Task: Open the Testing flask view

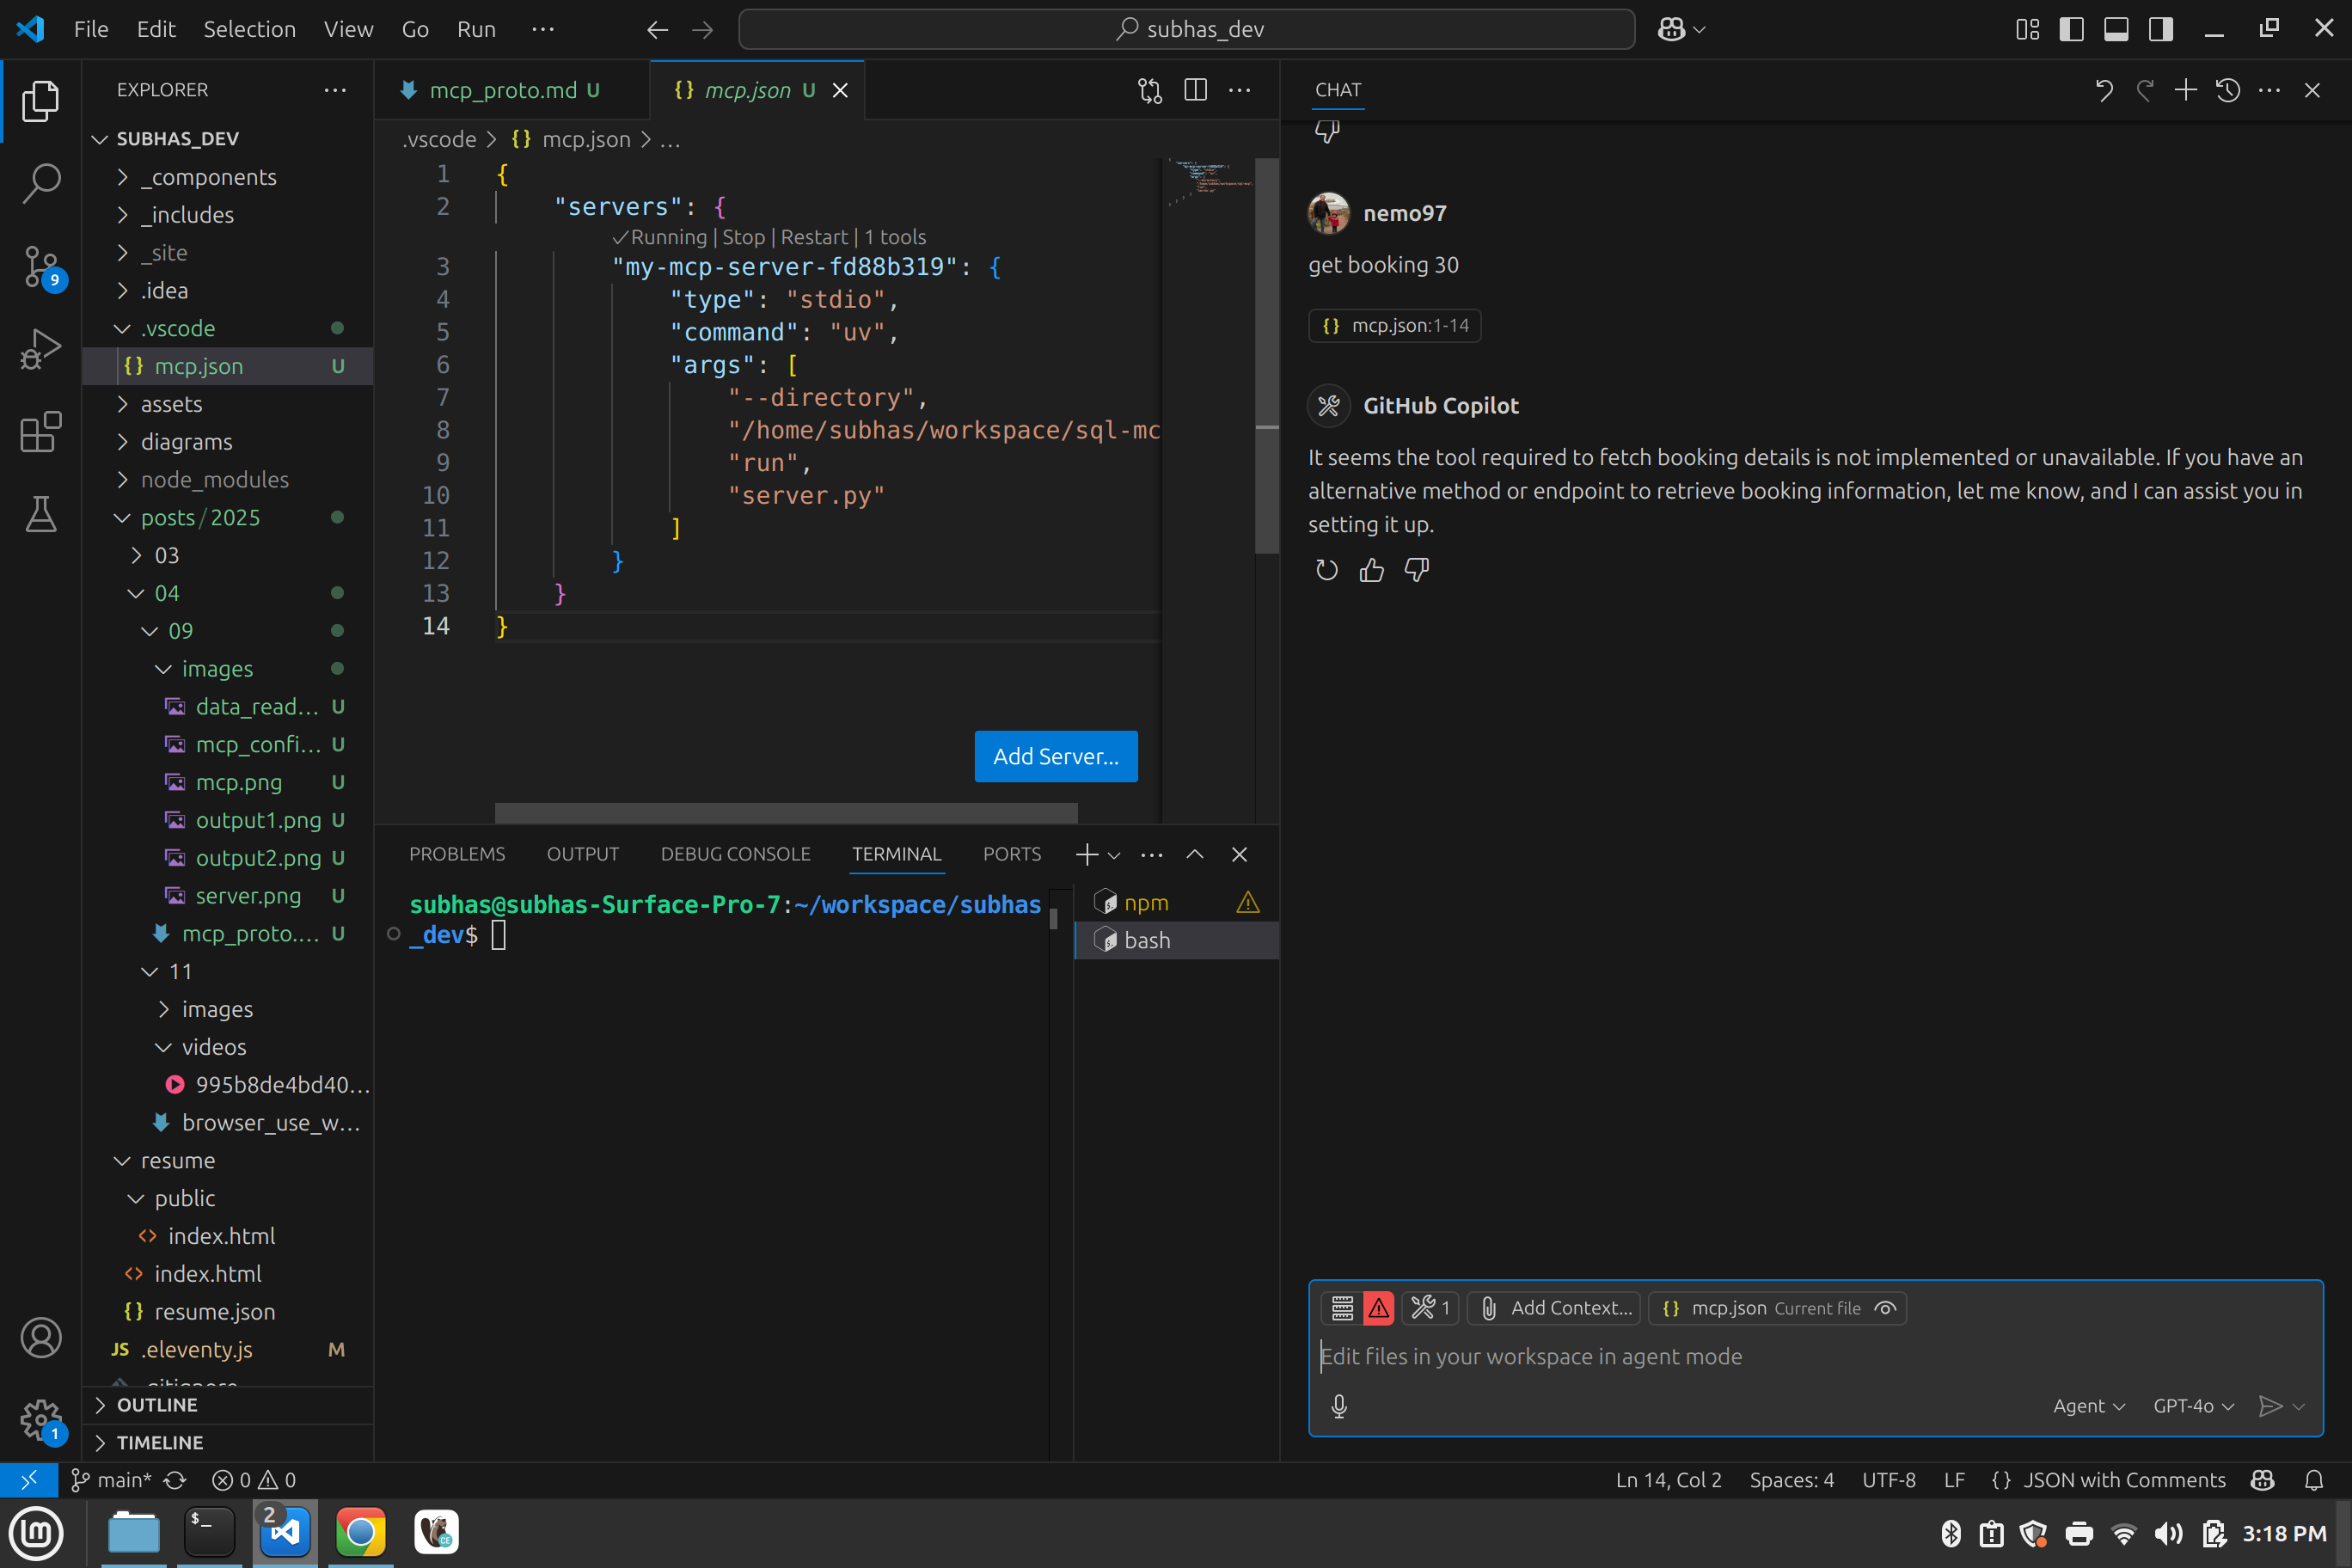Action: [x=41, y=514]
